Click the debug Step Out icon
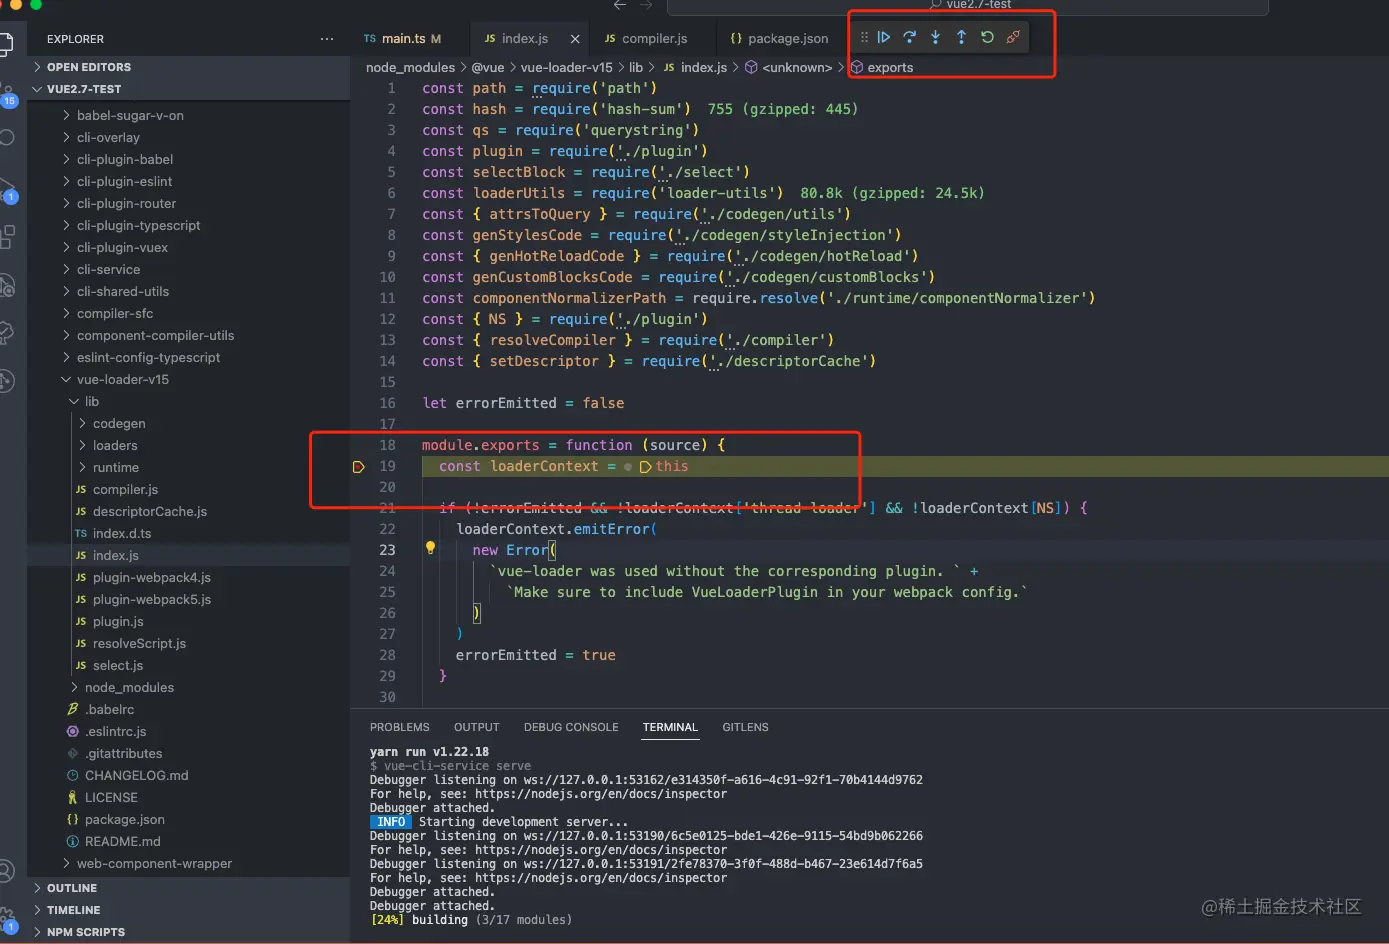 click(x=962, y=37)
